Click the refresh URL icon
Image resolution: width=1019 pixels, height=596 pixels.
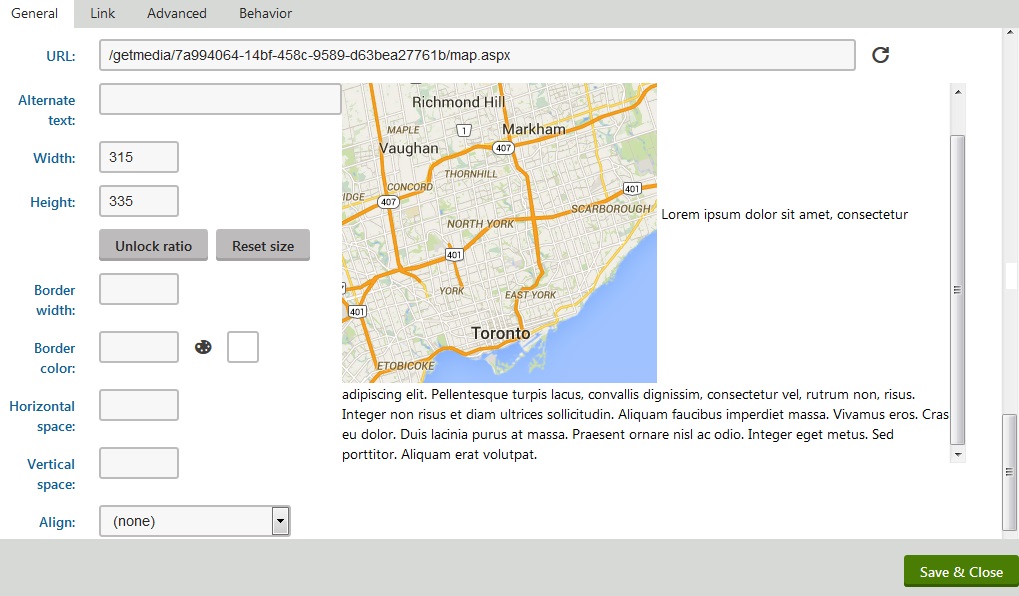[x=880, y=55]
